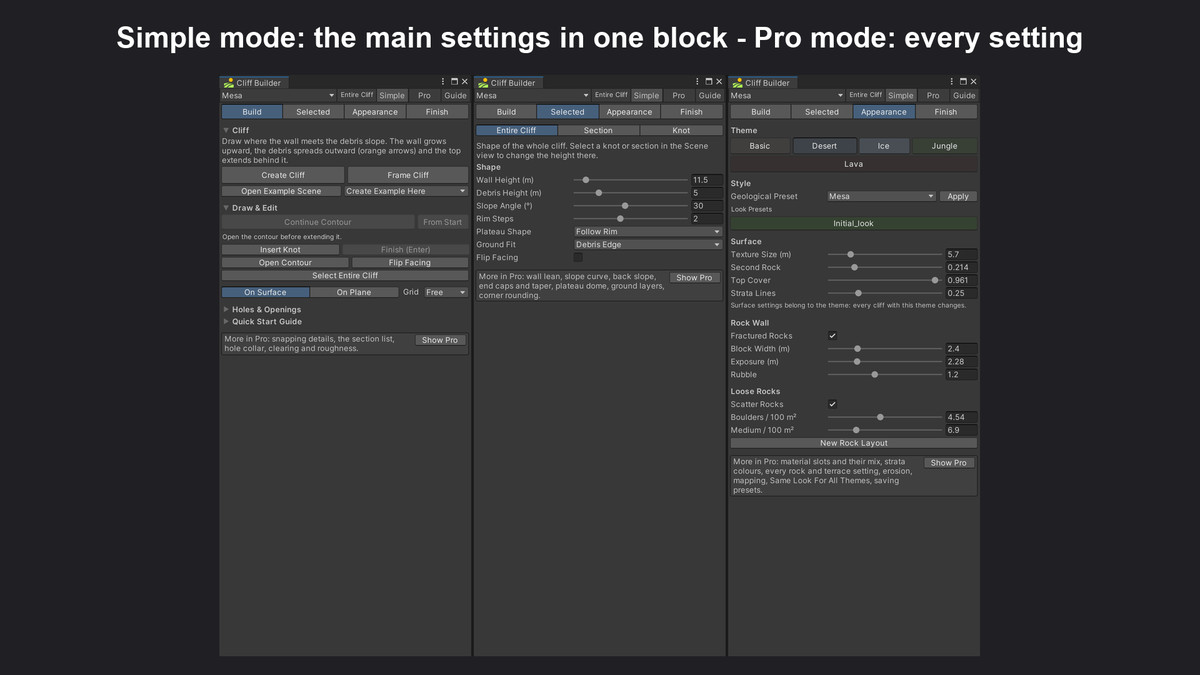Click the Boulders / 100 m² slider
The height and width of the screenshot is (675, 1200).
(885, 417)
